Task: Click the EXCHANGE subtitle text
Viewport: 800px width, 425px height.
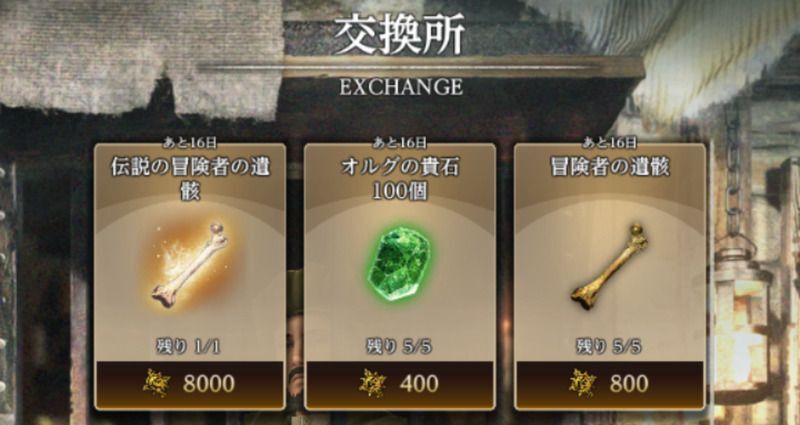Action: tap(401, 87)
